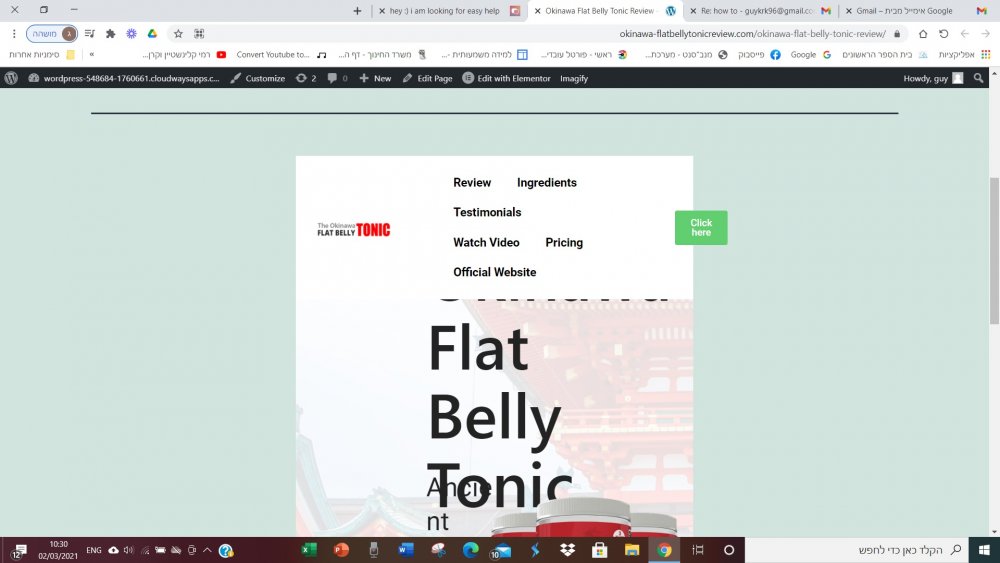Click the Testimonials navigation link
Image resolution: width=1000 pixels, height=563 pixels.
click(x=487, y=212)
